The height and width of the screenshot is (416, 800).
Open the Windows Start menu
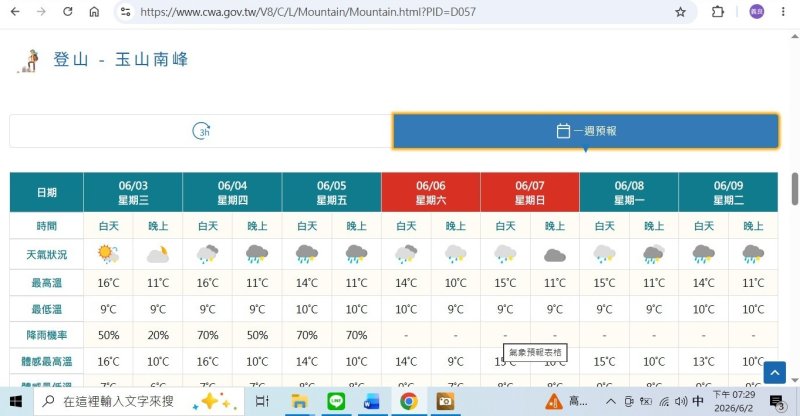click(x=16, y=402)
